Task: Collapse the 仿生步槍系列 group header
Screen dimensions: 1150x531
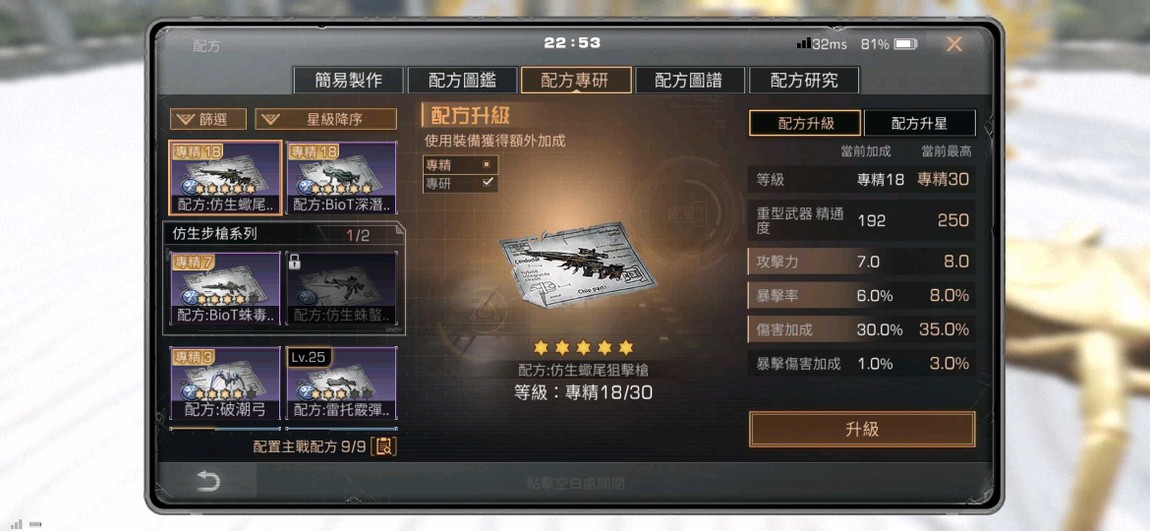Action: pos(283,235)
